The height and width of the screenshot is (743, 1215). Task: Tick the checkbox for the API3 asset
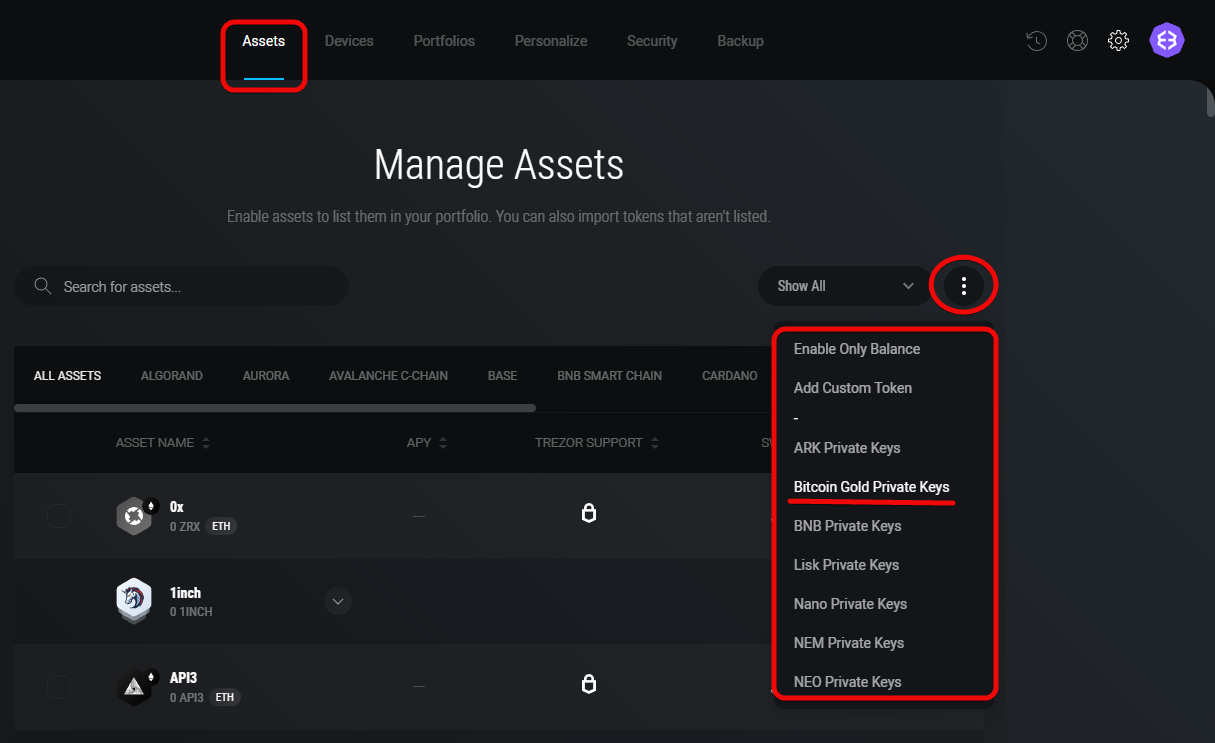point(59,687)
